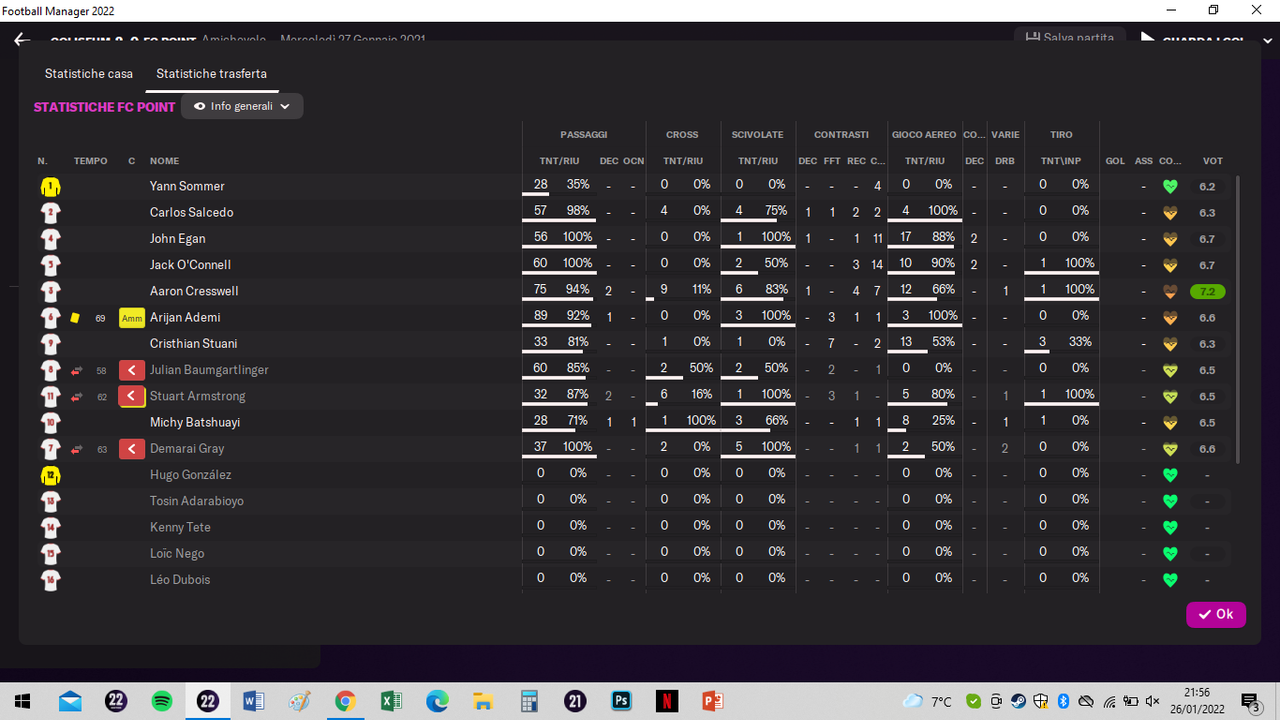The image size is (1280, 720).
Task: Sort by the REC column header
Action: tap(856, 161)
